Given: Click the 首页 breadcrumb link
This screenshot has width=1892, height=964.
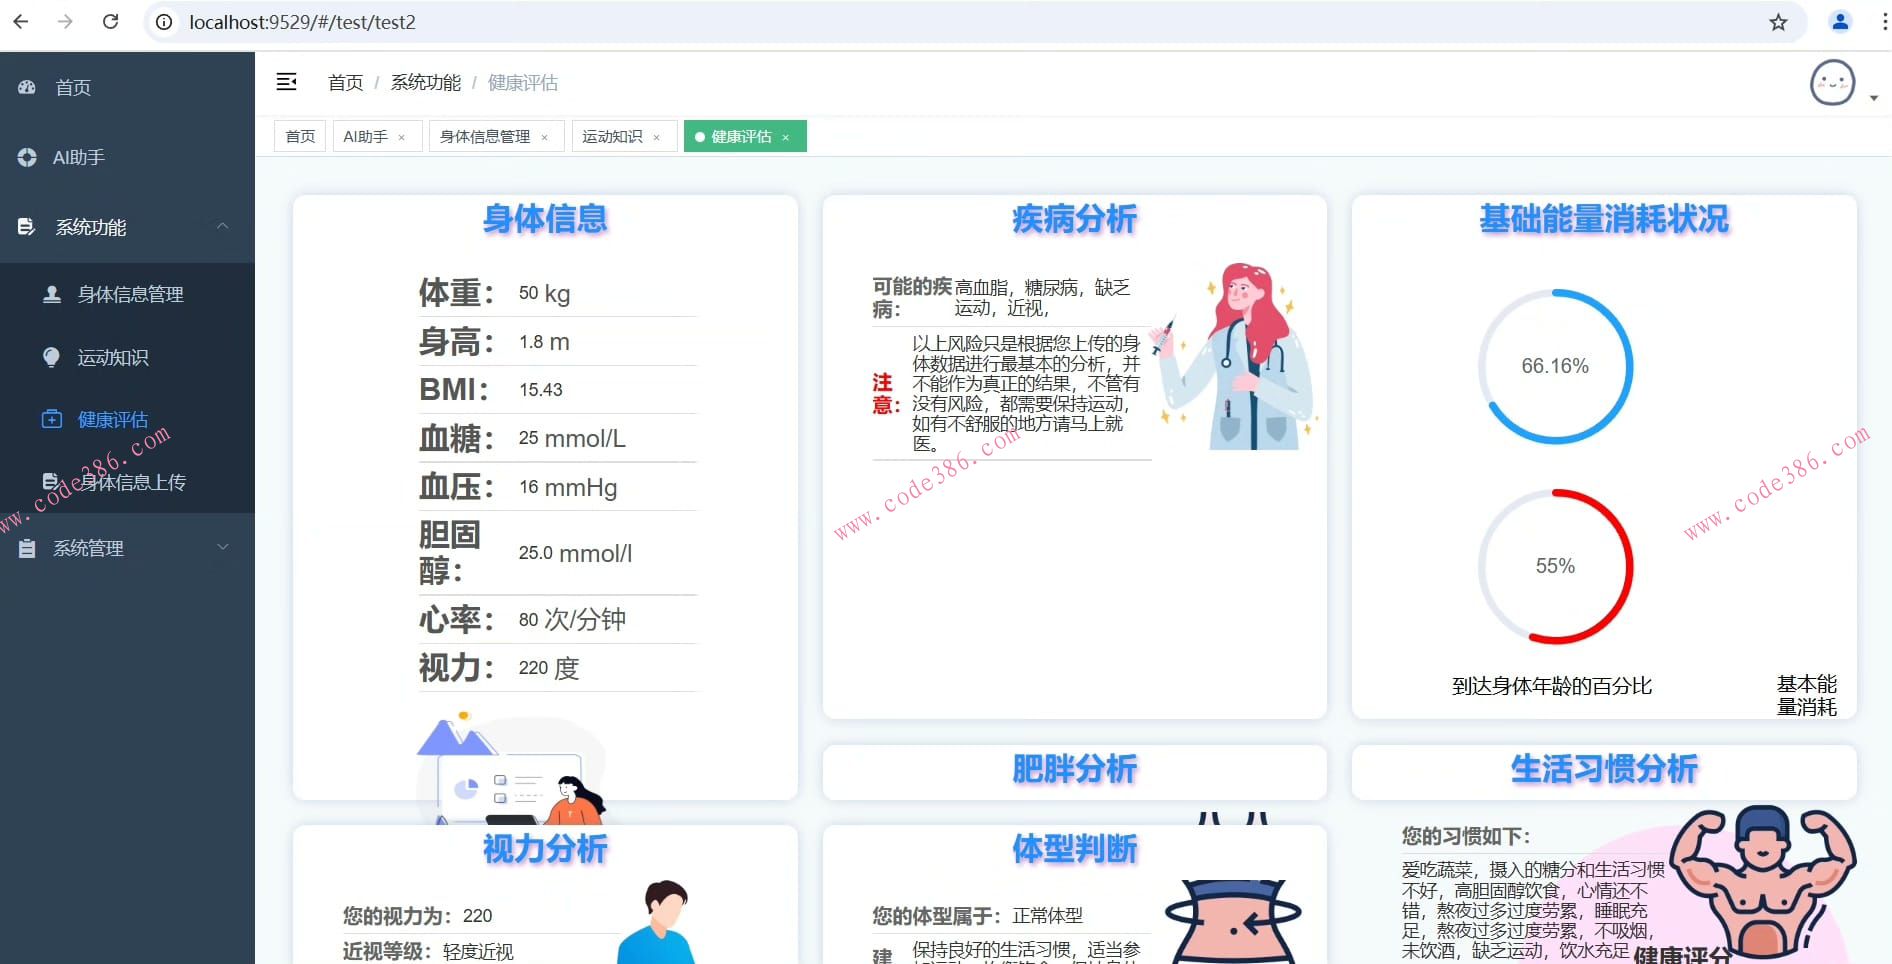Looking at the screenshot, I should (345, 82).
